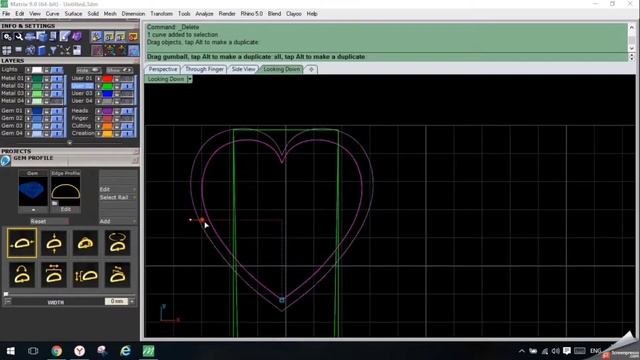This screenshot has height=360, width=640.
Task: Click the blue round Gem Profile icon
Action: [6, 161]
